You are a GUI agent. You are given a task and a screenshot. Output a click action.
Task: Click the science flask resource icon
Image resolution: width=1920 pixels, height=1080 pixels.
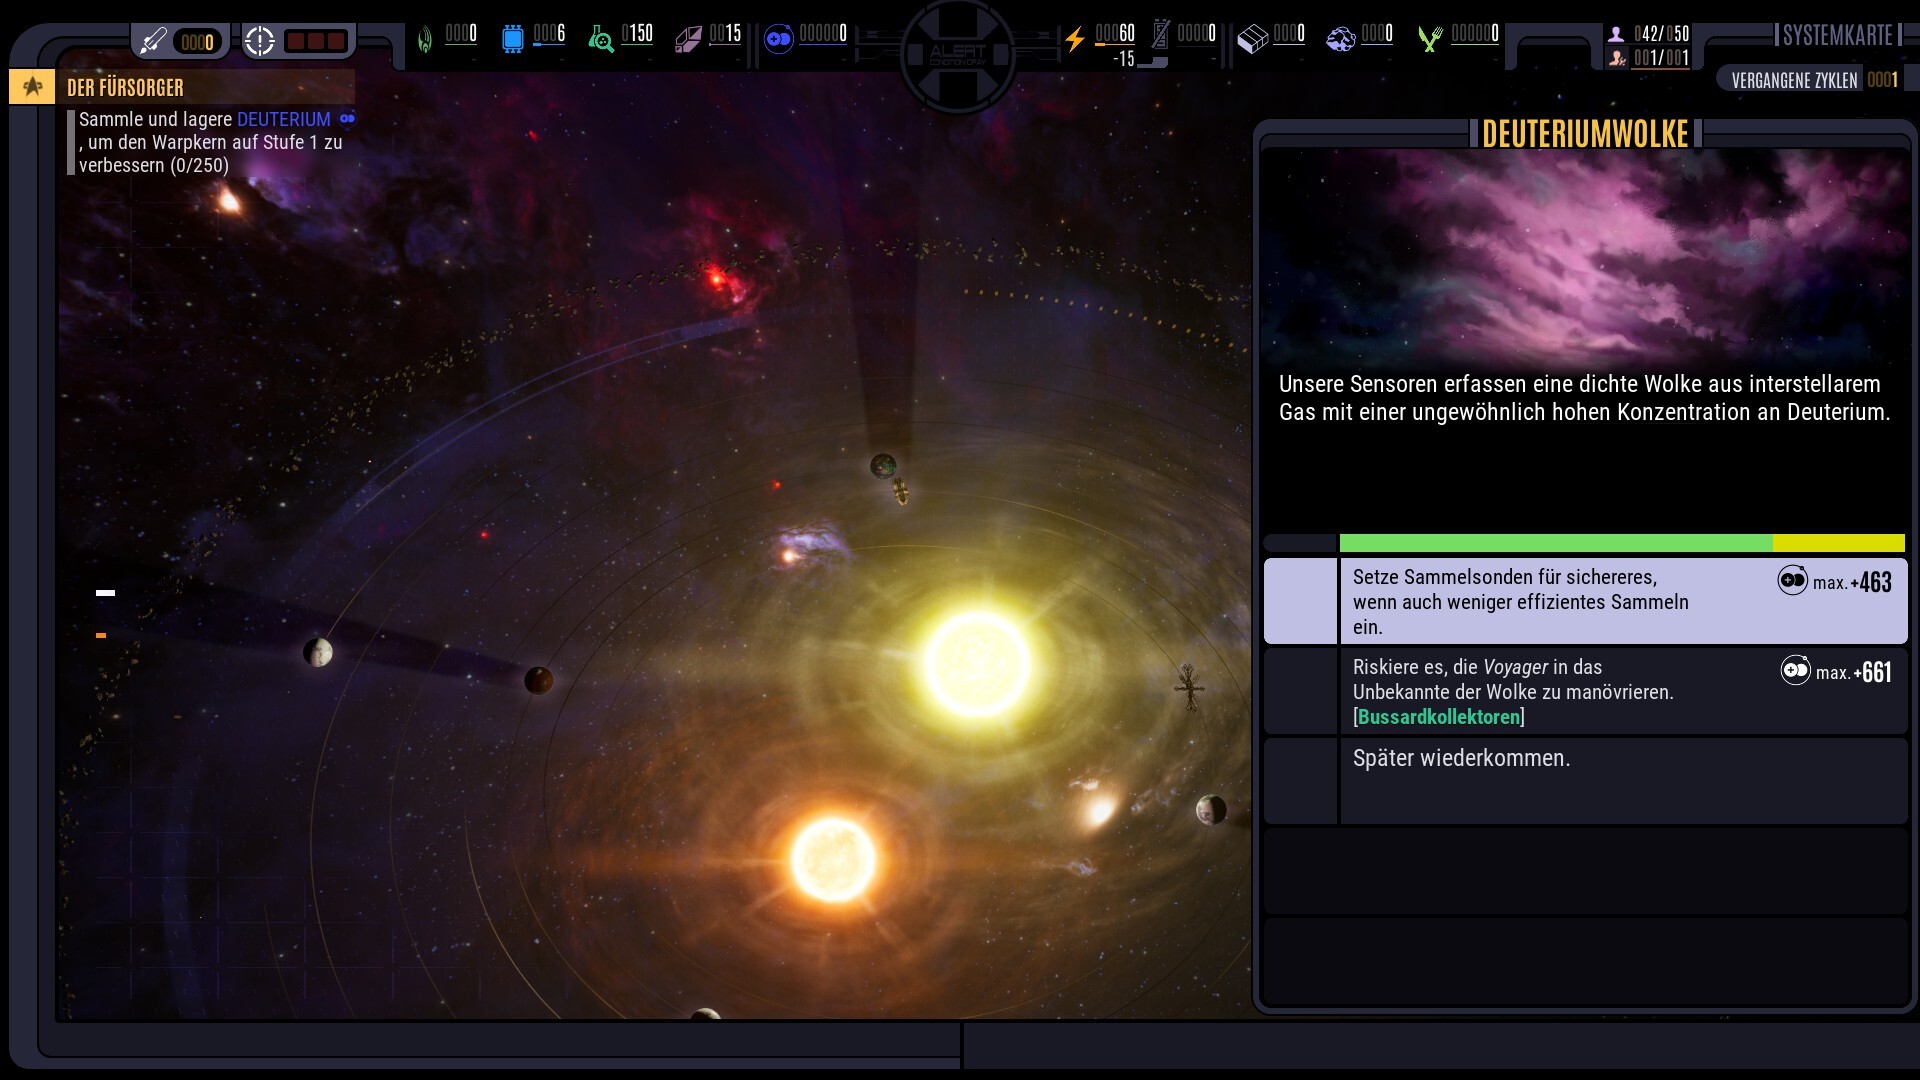point(601,39)
